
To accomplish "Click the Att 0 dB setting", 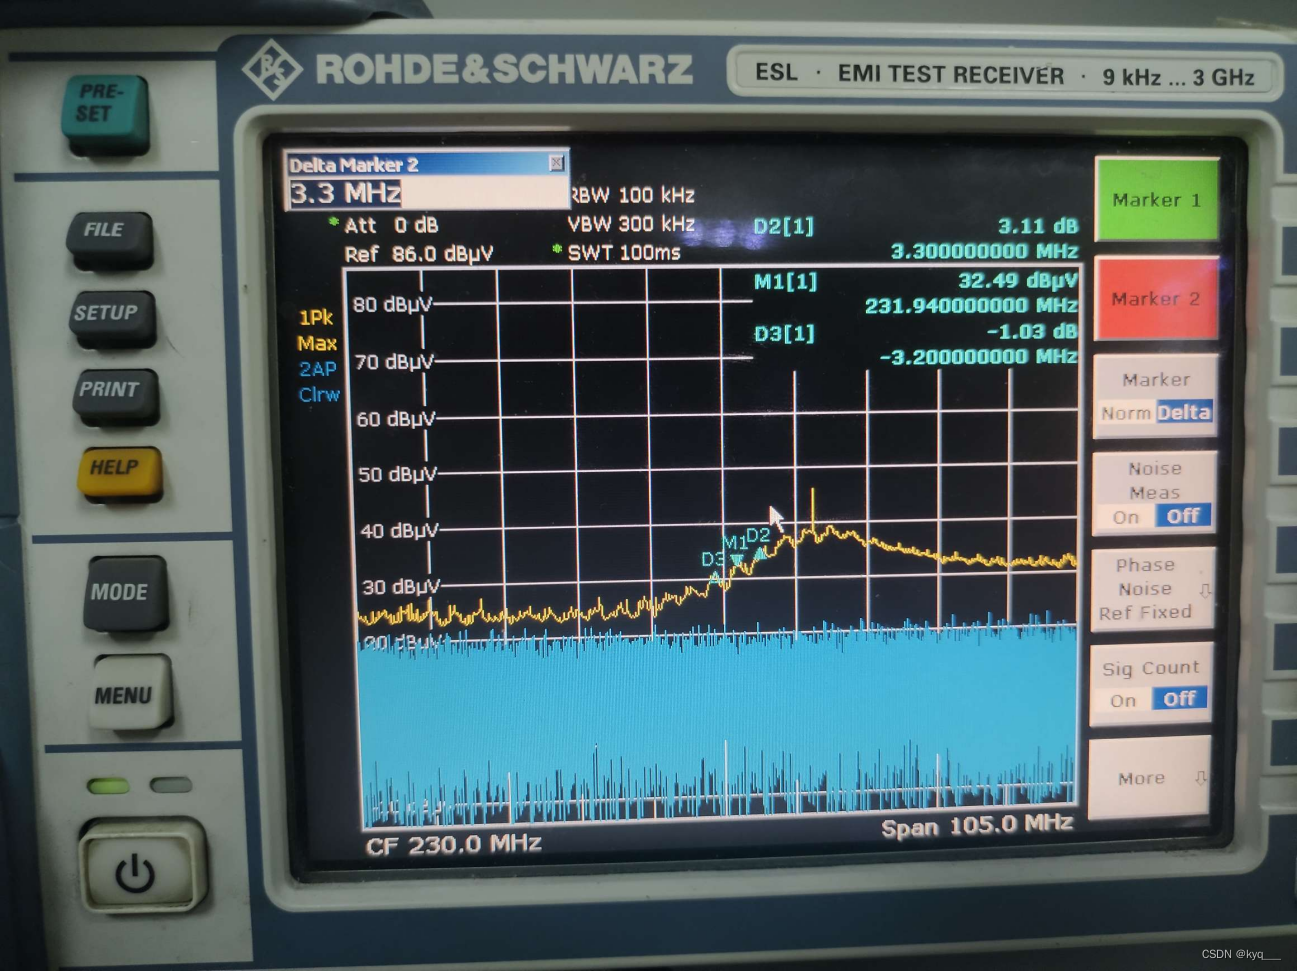I will click(384, 225).
